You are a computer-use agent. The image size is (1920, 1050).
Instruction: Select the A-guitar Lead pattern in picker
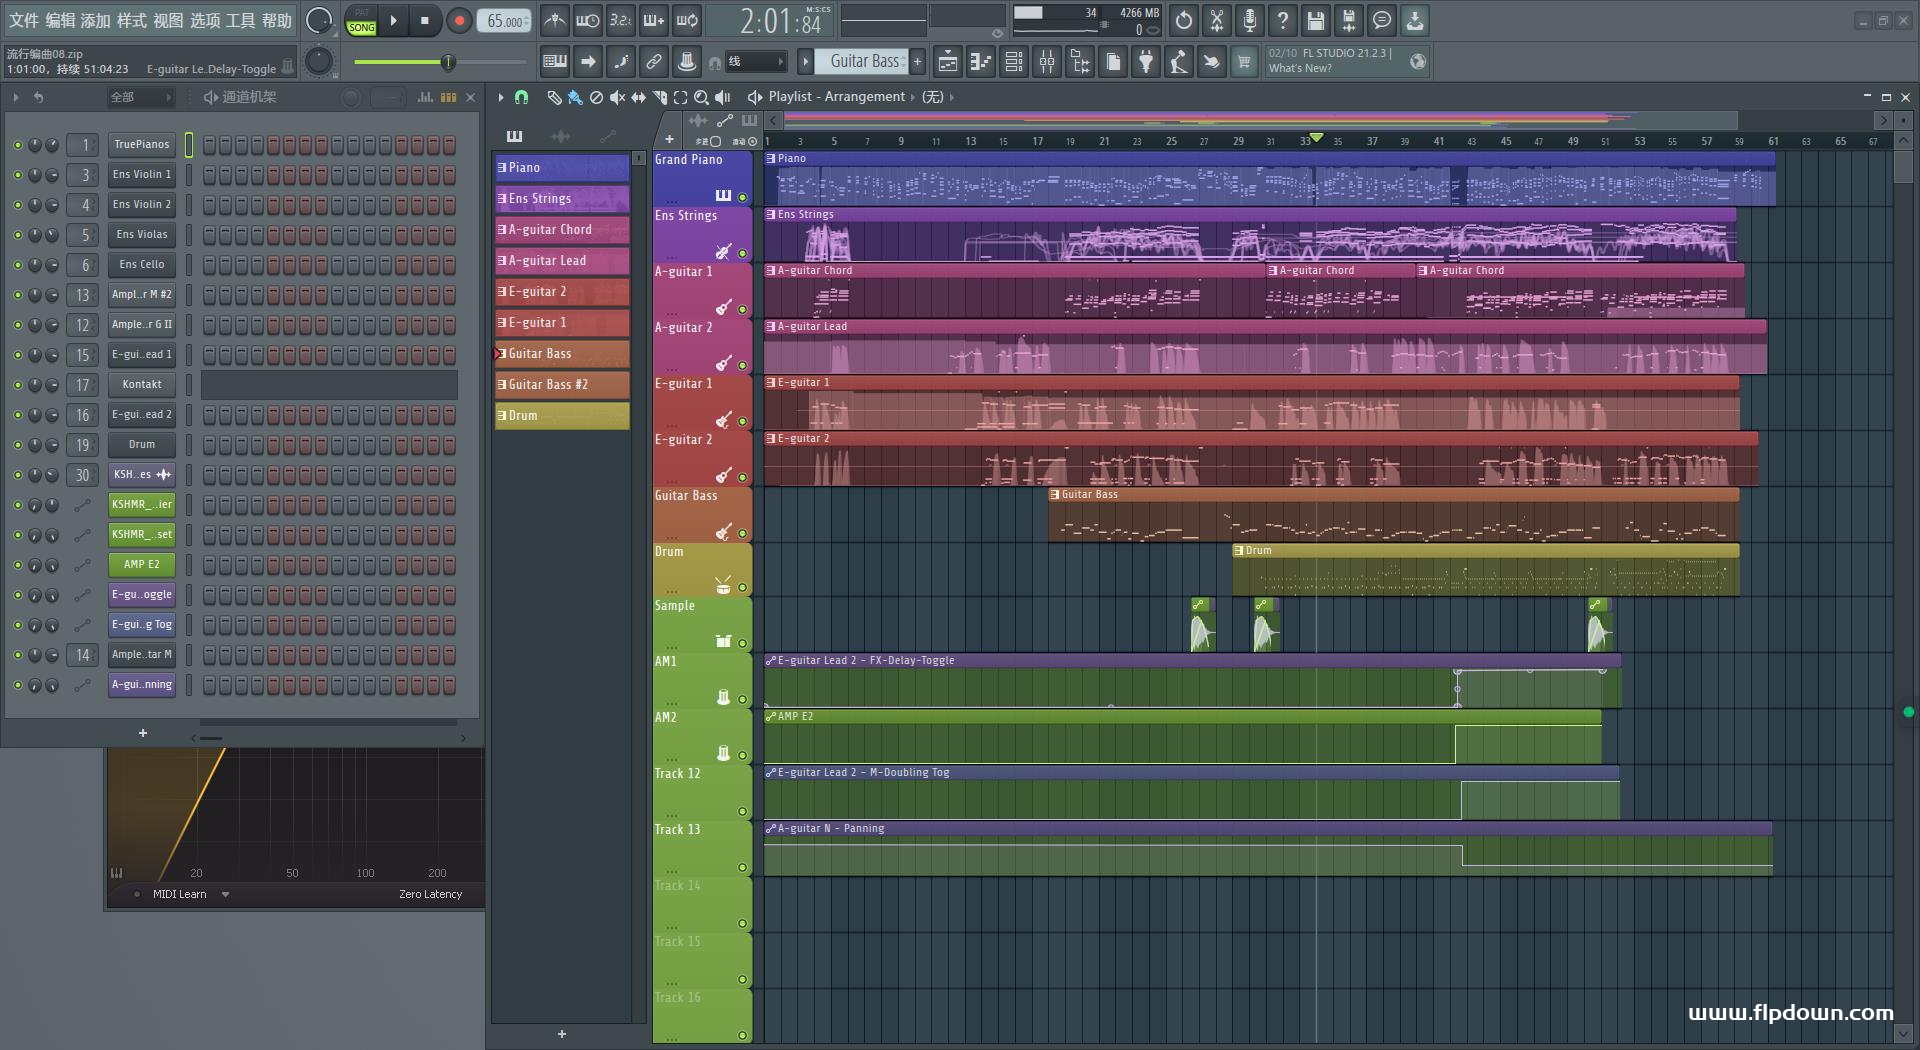(x=562, y=260)
